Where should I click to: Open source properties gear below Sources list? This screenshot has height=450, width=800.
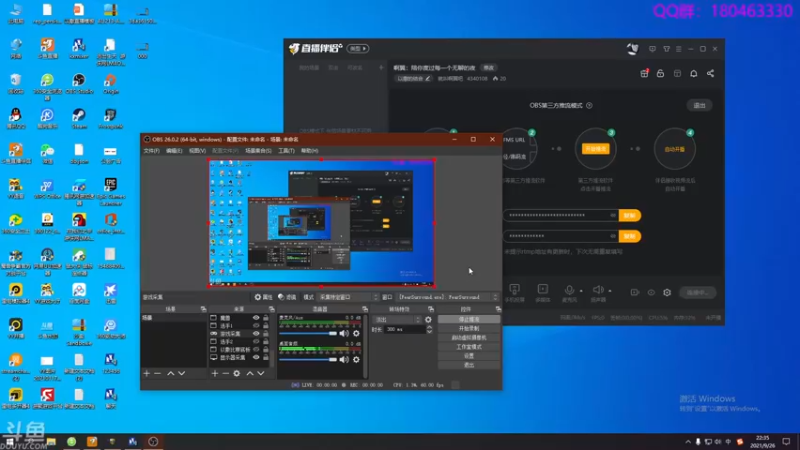click(237, 373)
